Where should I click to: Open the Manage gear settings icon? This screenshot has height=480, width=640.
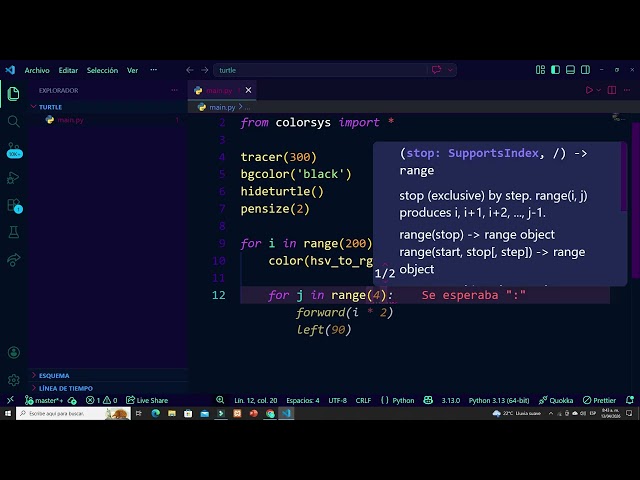13,380
